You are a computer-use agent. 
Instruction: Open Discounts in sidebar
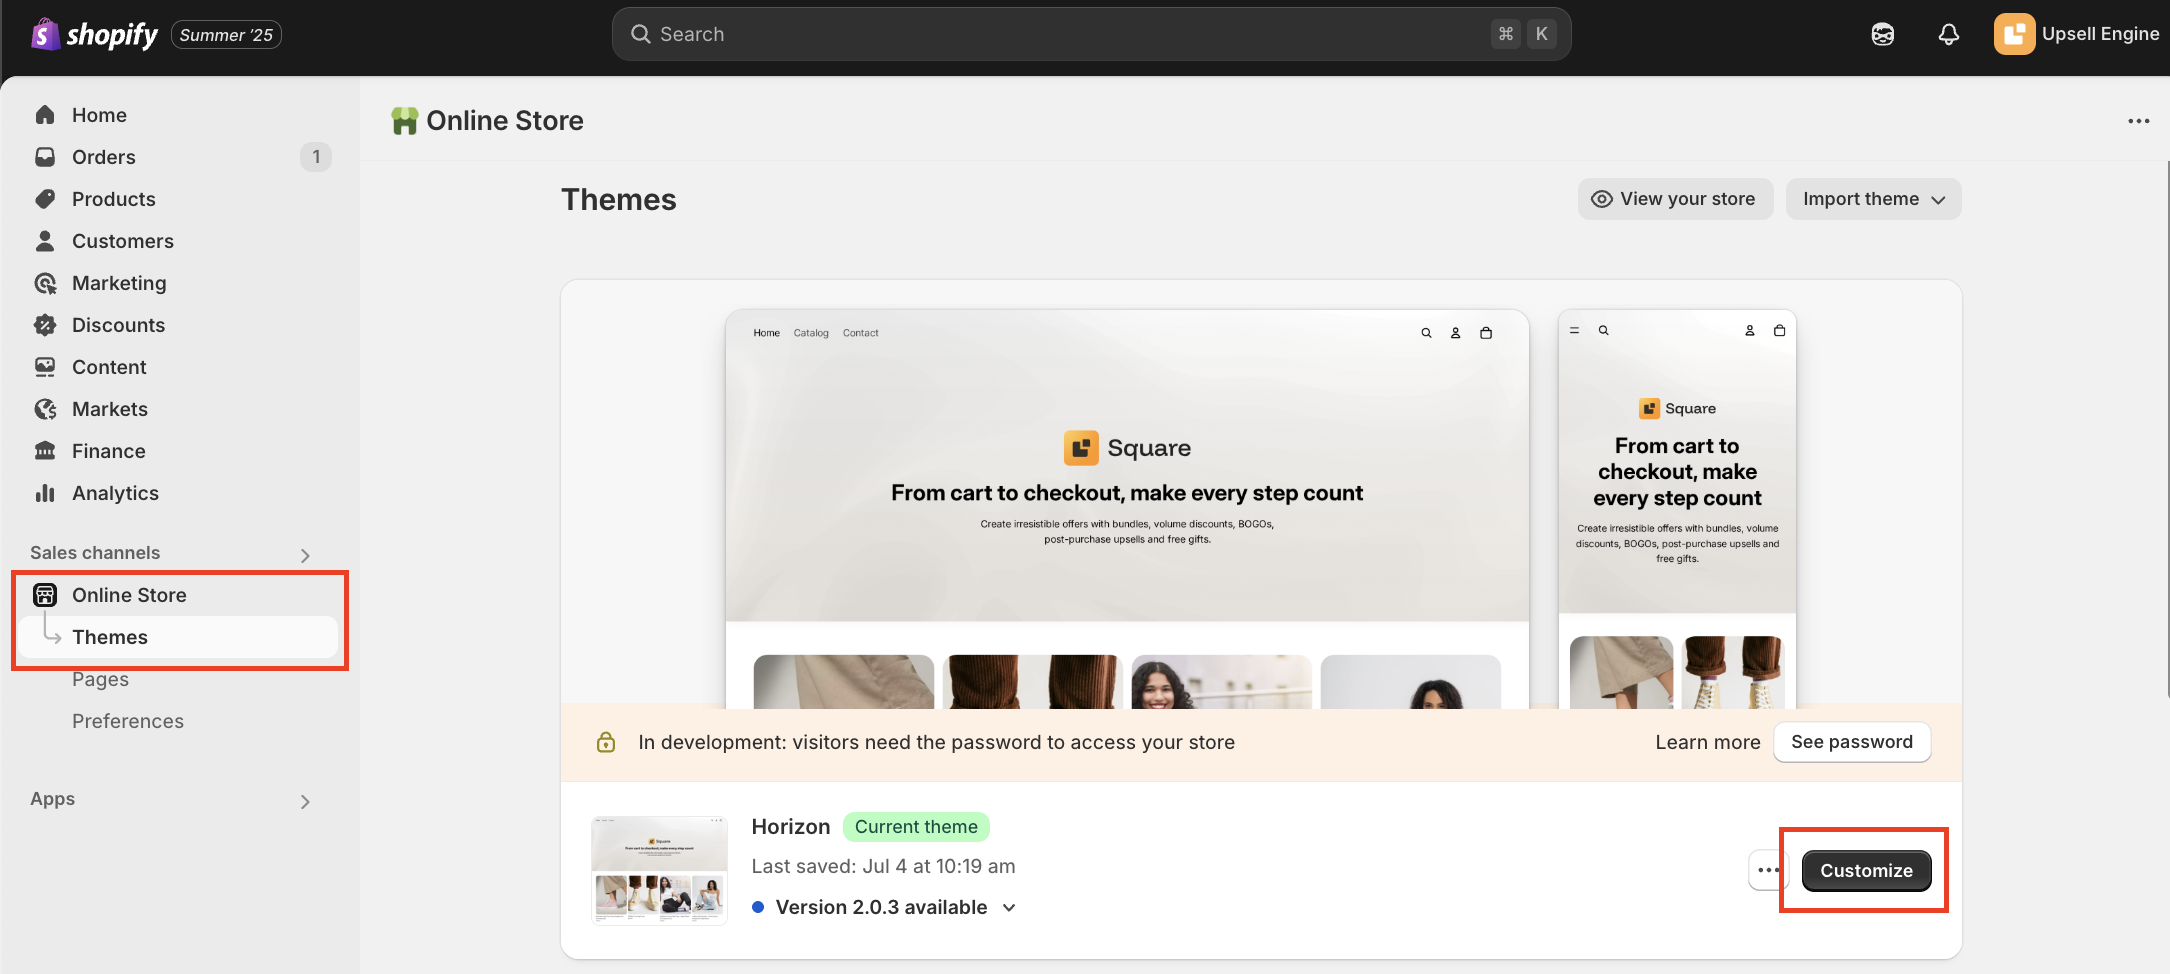118,325
